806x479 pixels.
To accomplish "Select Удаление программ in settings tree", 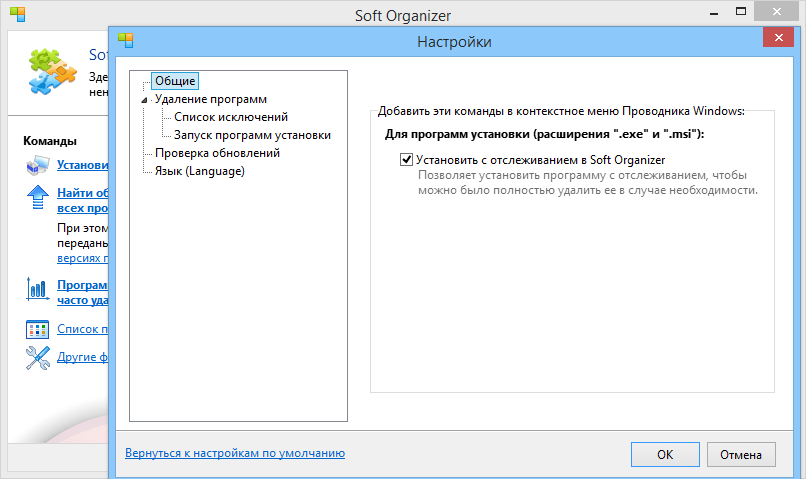I will [211, 99].
